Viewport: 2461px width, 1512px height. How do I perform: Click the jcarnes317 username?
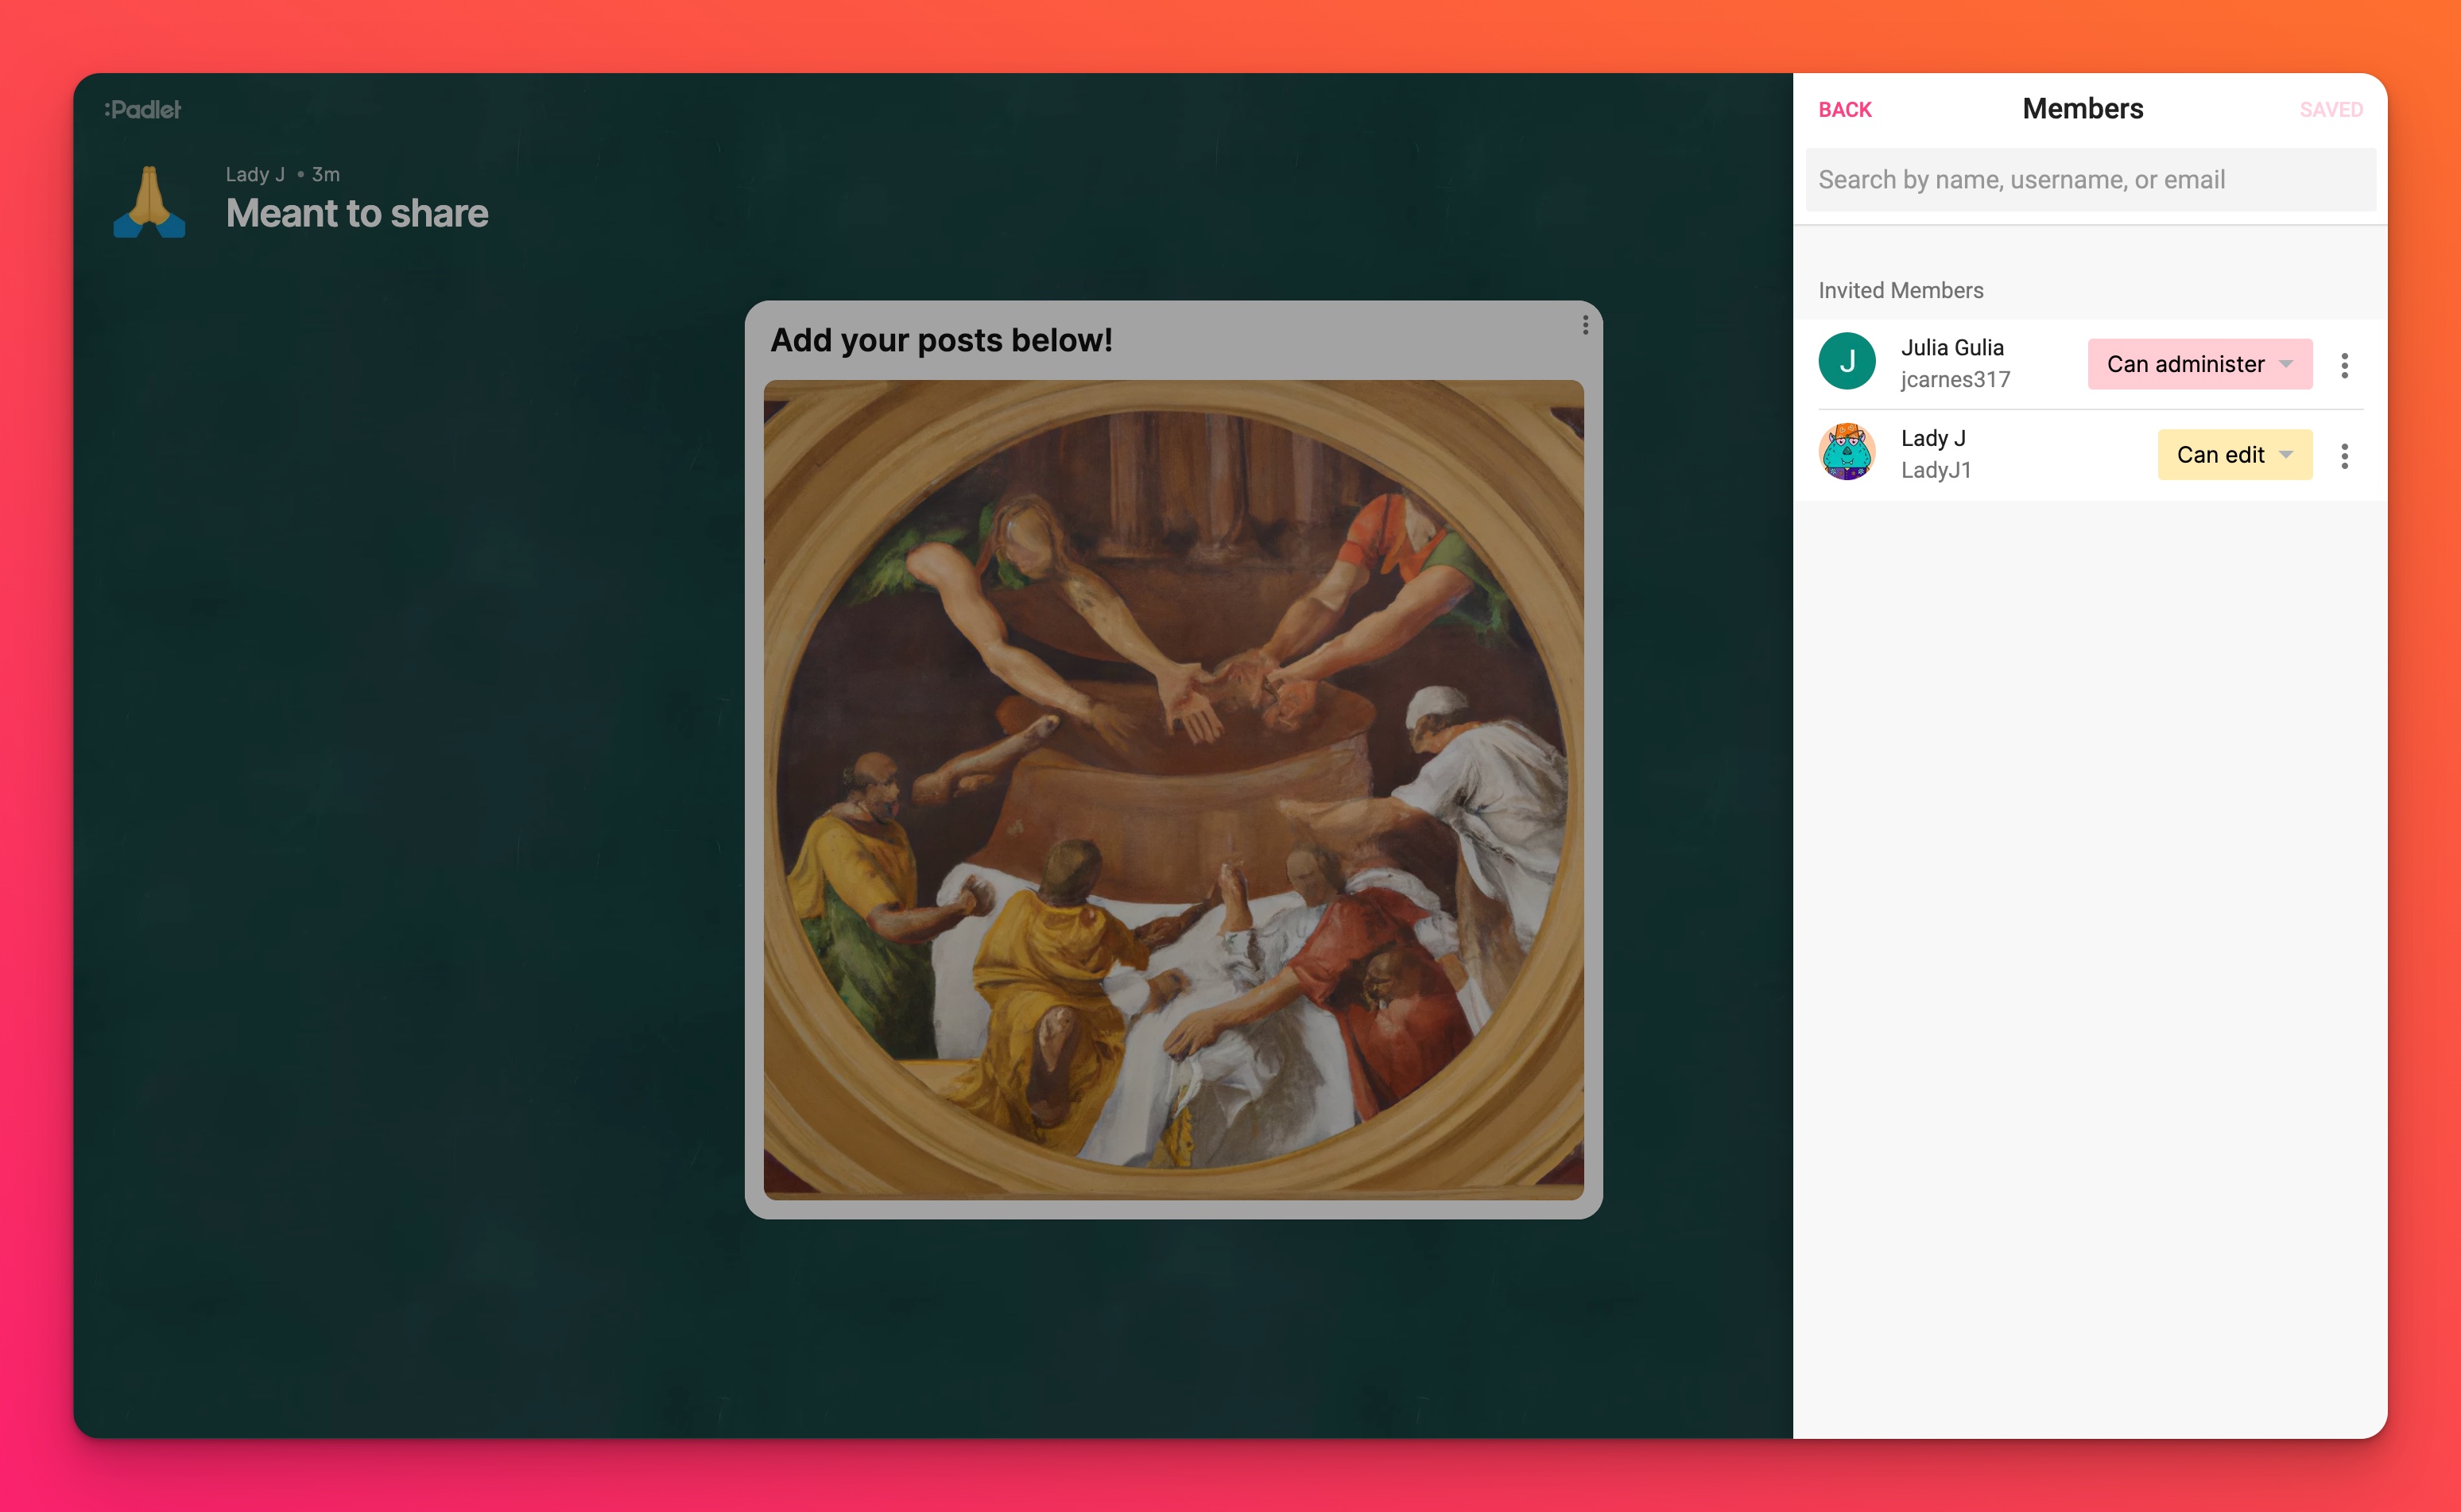[1955, 379]
